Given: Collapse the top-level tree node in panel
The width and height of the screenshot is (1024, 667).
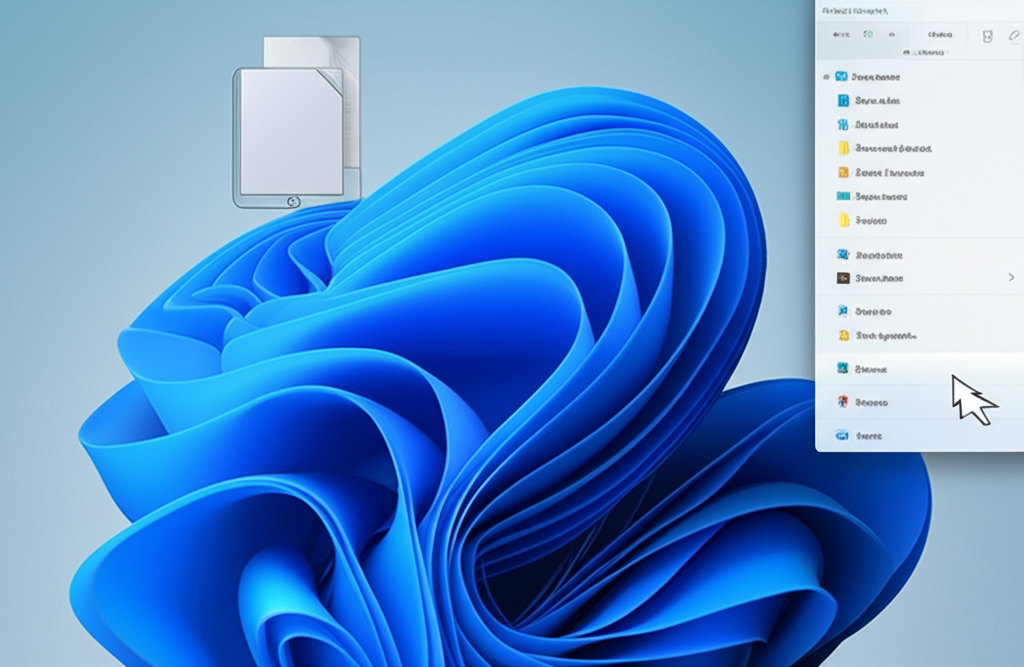Looking at the screenshot, I should [825, 77].
